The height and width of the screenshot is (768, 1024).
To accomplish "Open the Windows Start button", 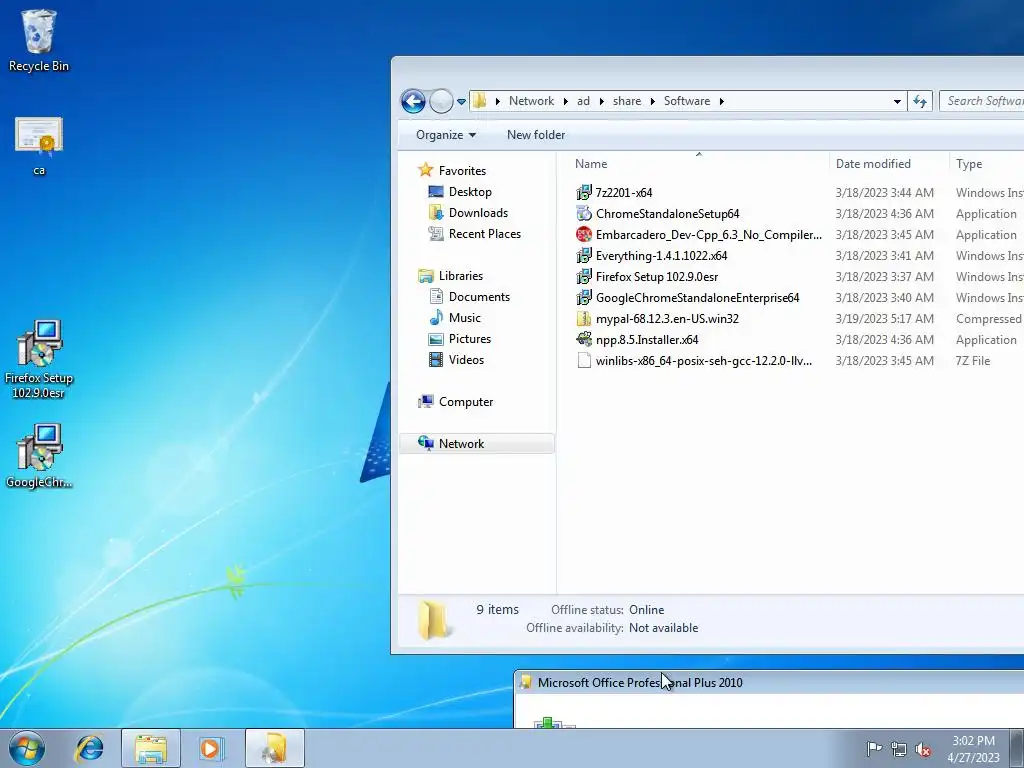I will [x=27, y=748].
